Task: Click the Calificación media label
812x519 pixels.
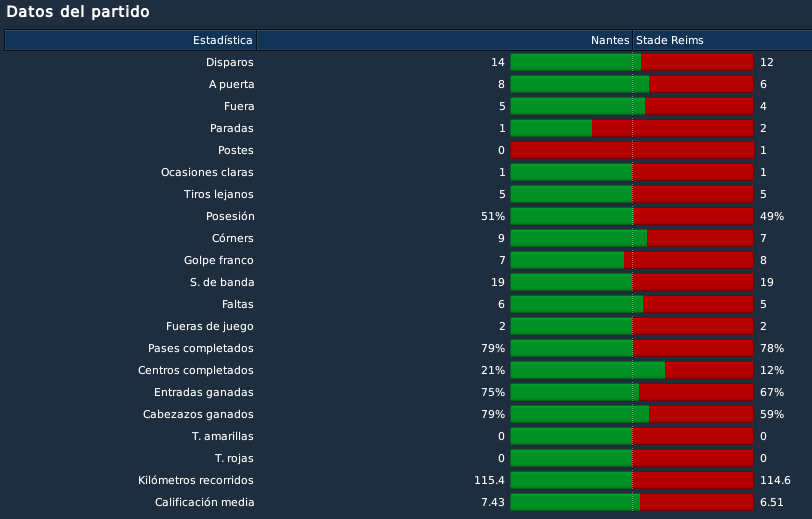Action: [205, 502]
